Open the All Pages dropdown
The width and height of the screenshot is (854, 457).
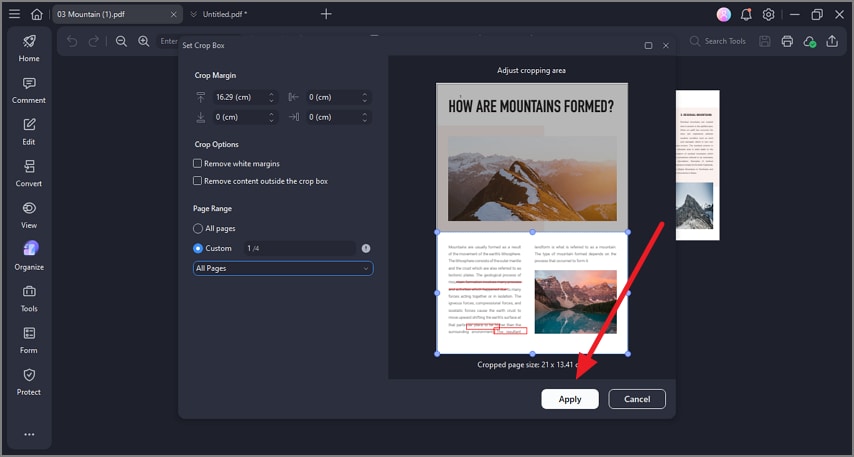pos(283,269)
